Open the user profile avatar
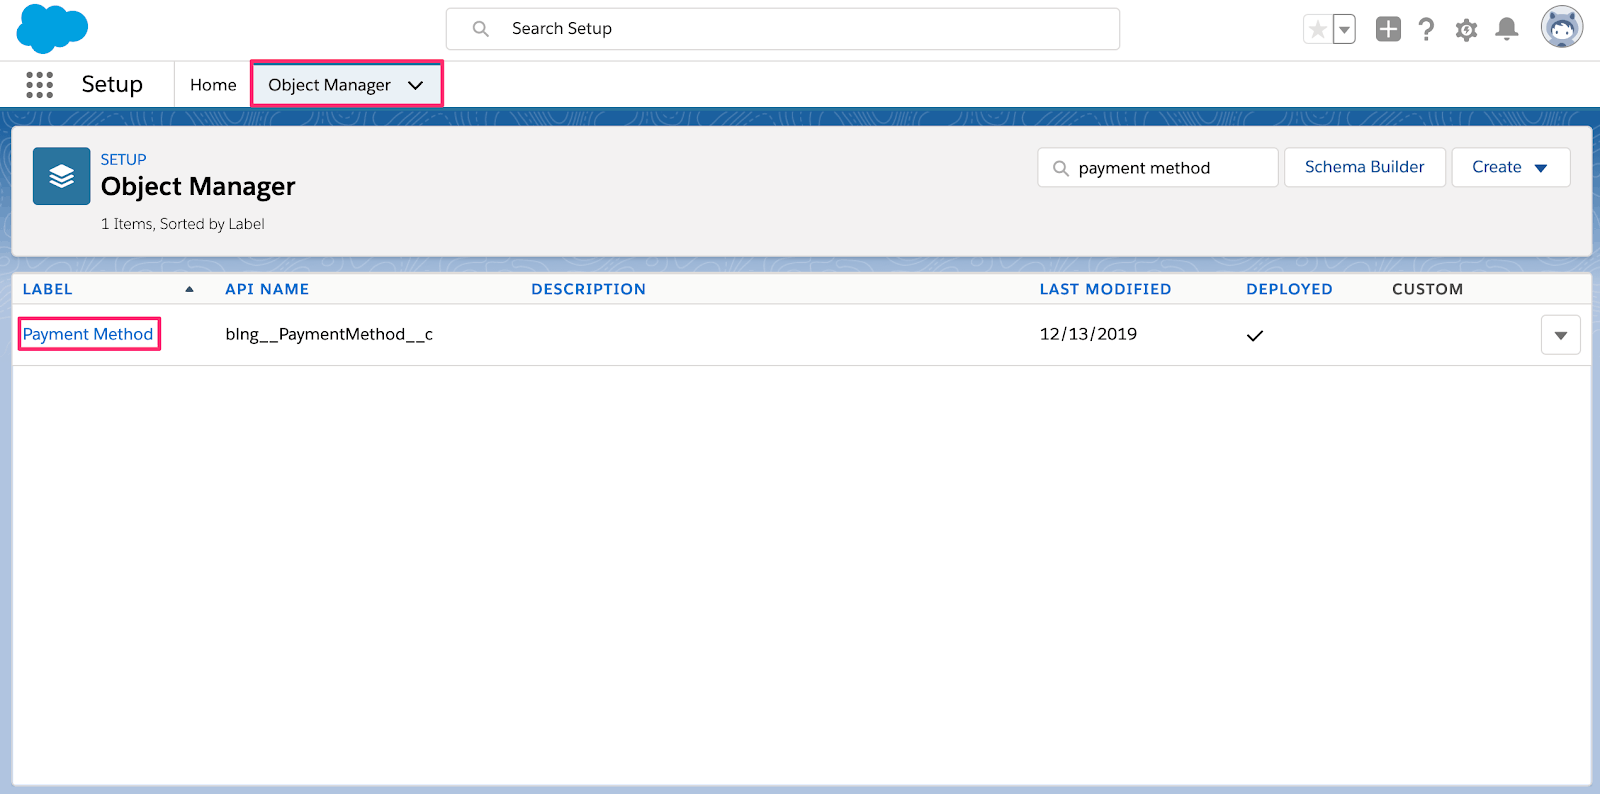Screen dimensions: 1600x794 pos(1562,27)
